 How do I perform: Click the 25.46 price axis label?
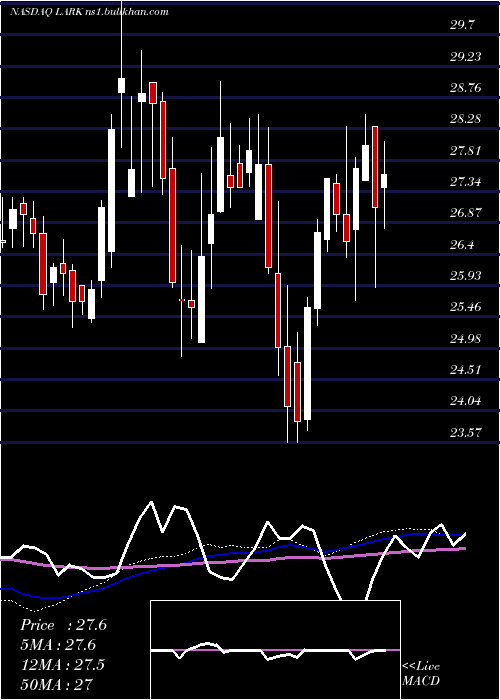point(465,307)
